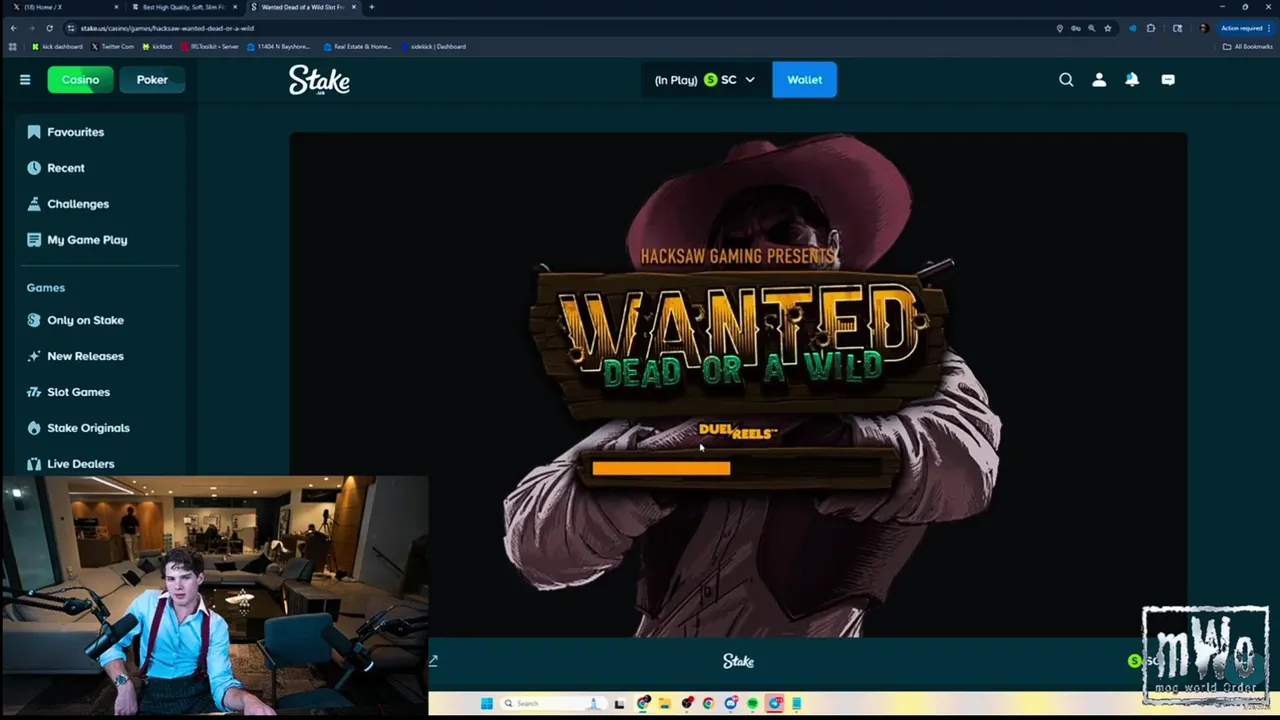Open All Bookmarks folder

click(1248, 46)
